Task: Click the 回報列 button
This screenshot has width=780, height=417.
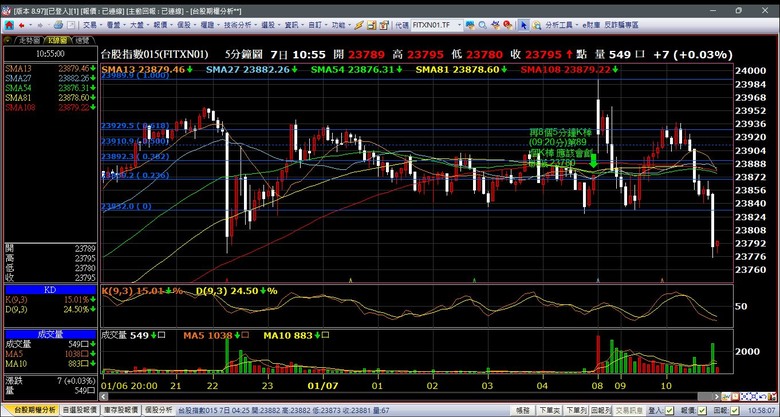Action: (x=601, y=411)
